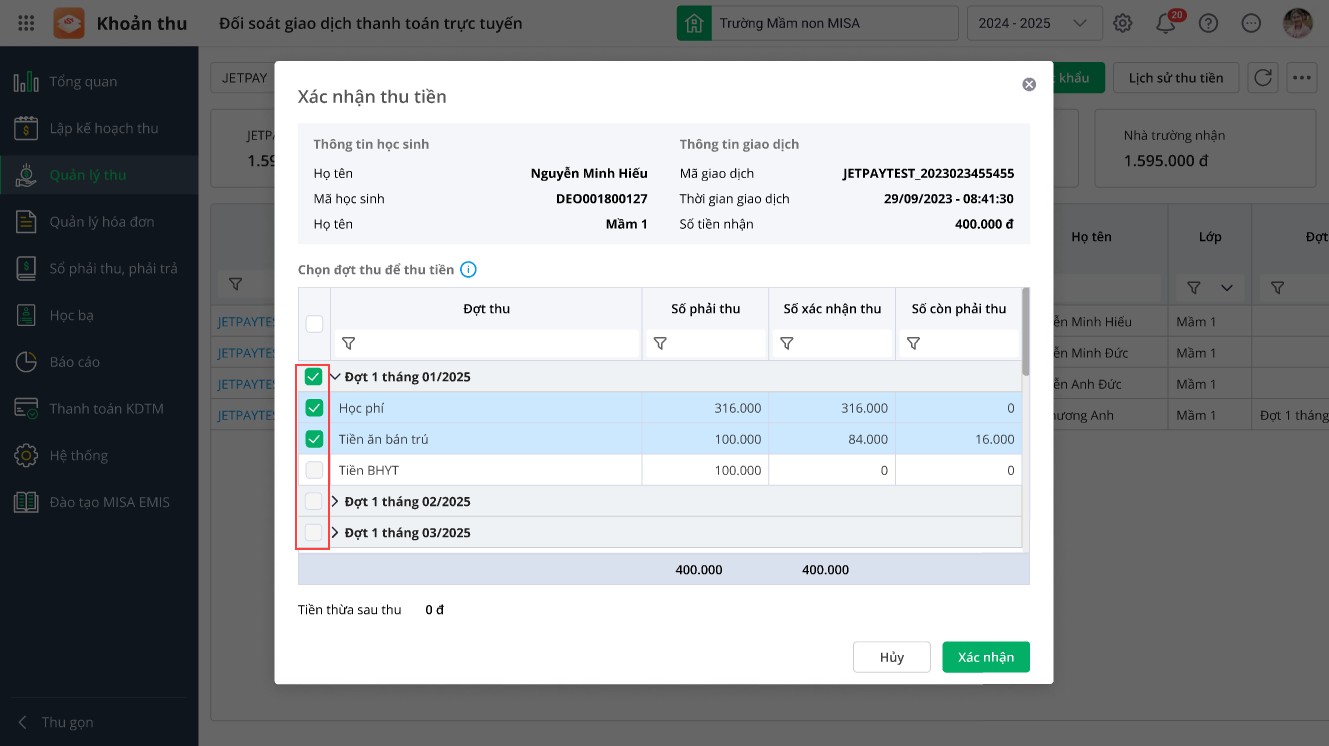
Task: Click the Xác nhận button
Action: click(985, 657)
